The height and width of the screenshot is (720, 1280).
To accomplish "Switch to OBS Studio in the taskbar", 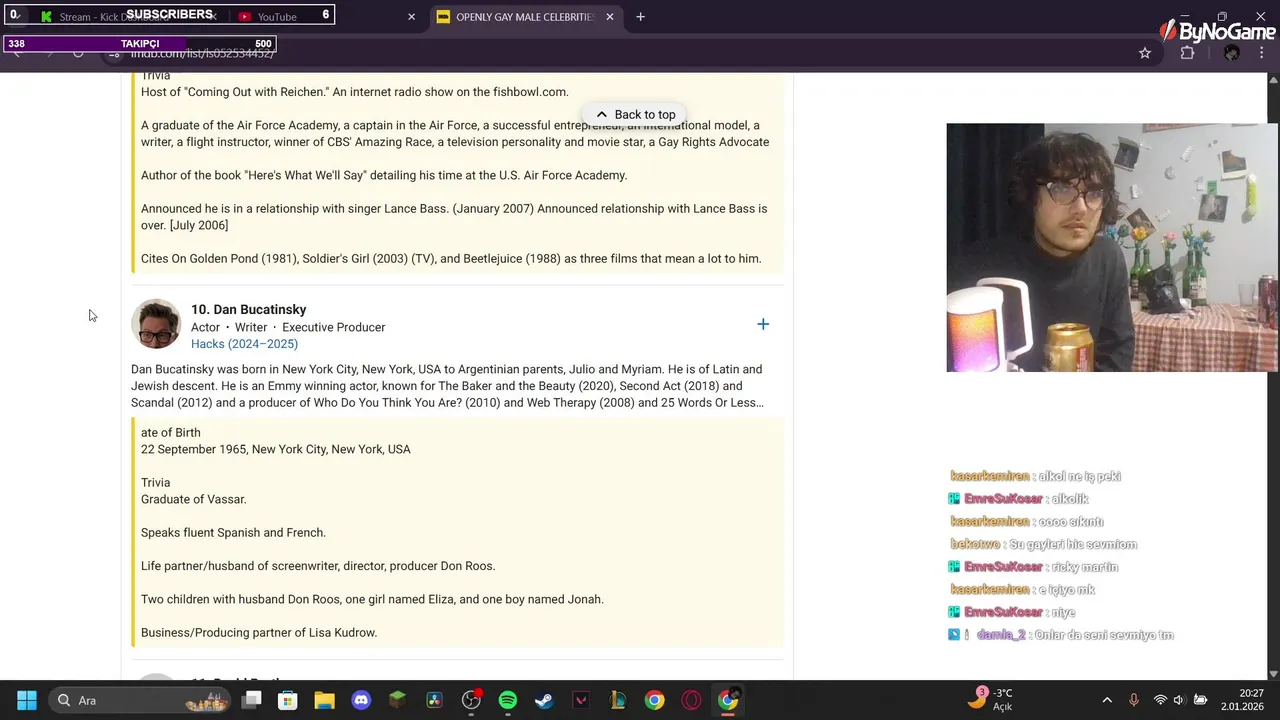I will pyautogui.click(x=471, y=700).
